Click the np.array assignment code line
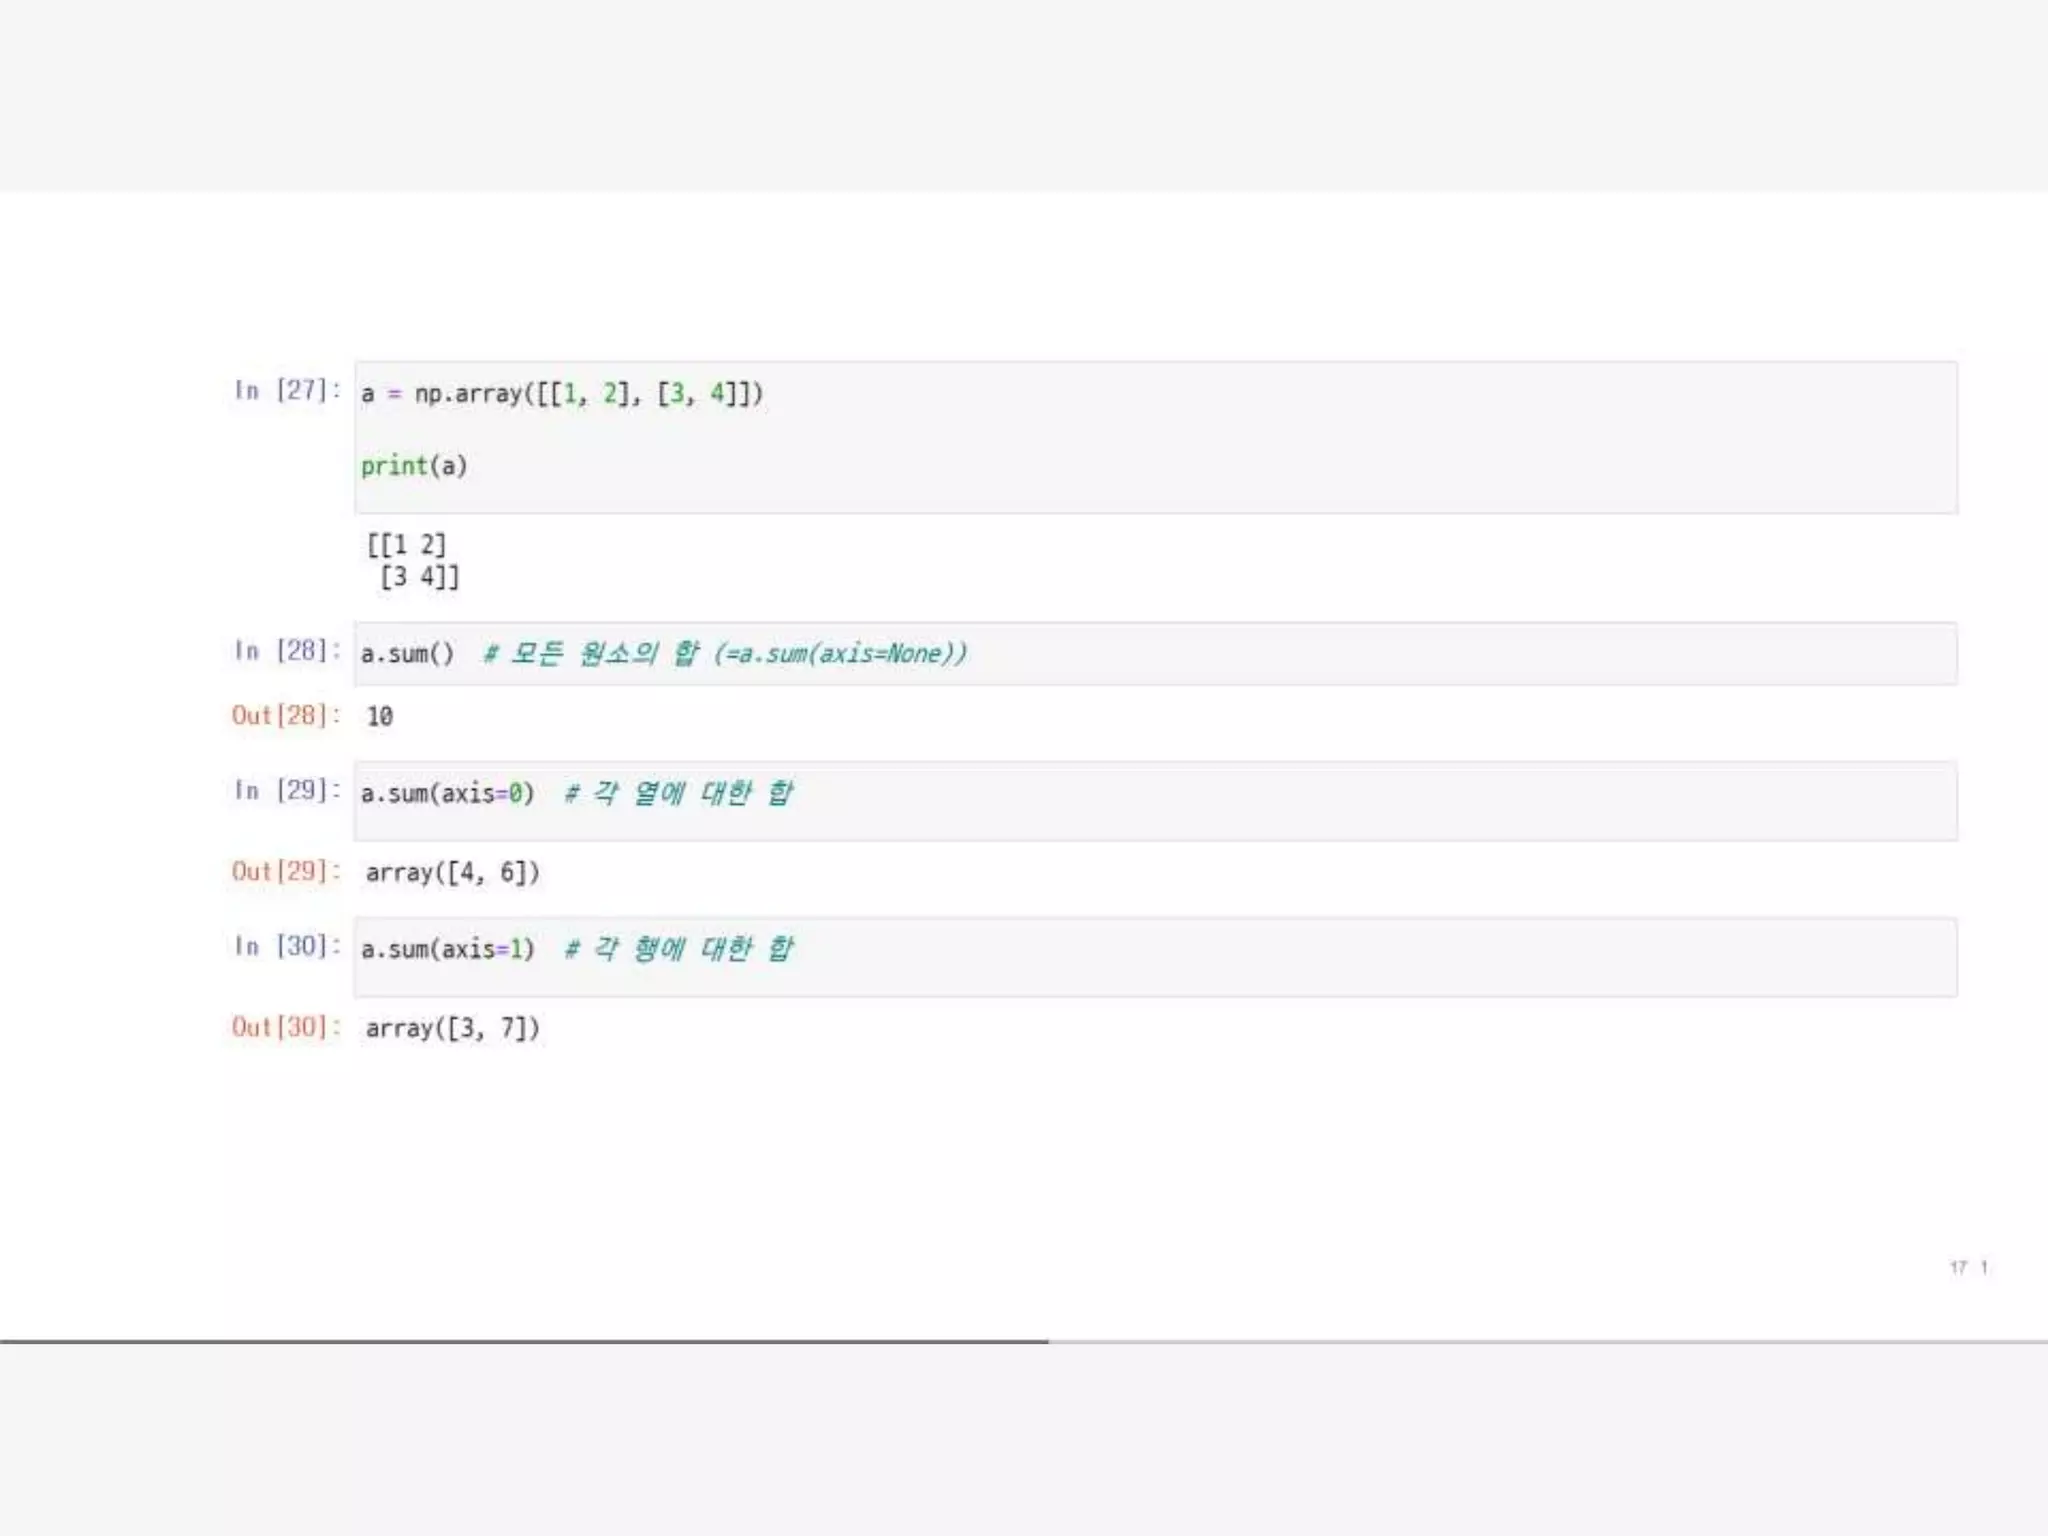 click(x=562, y=393)
